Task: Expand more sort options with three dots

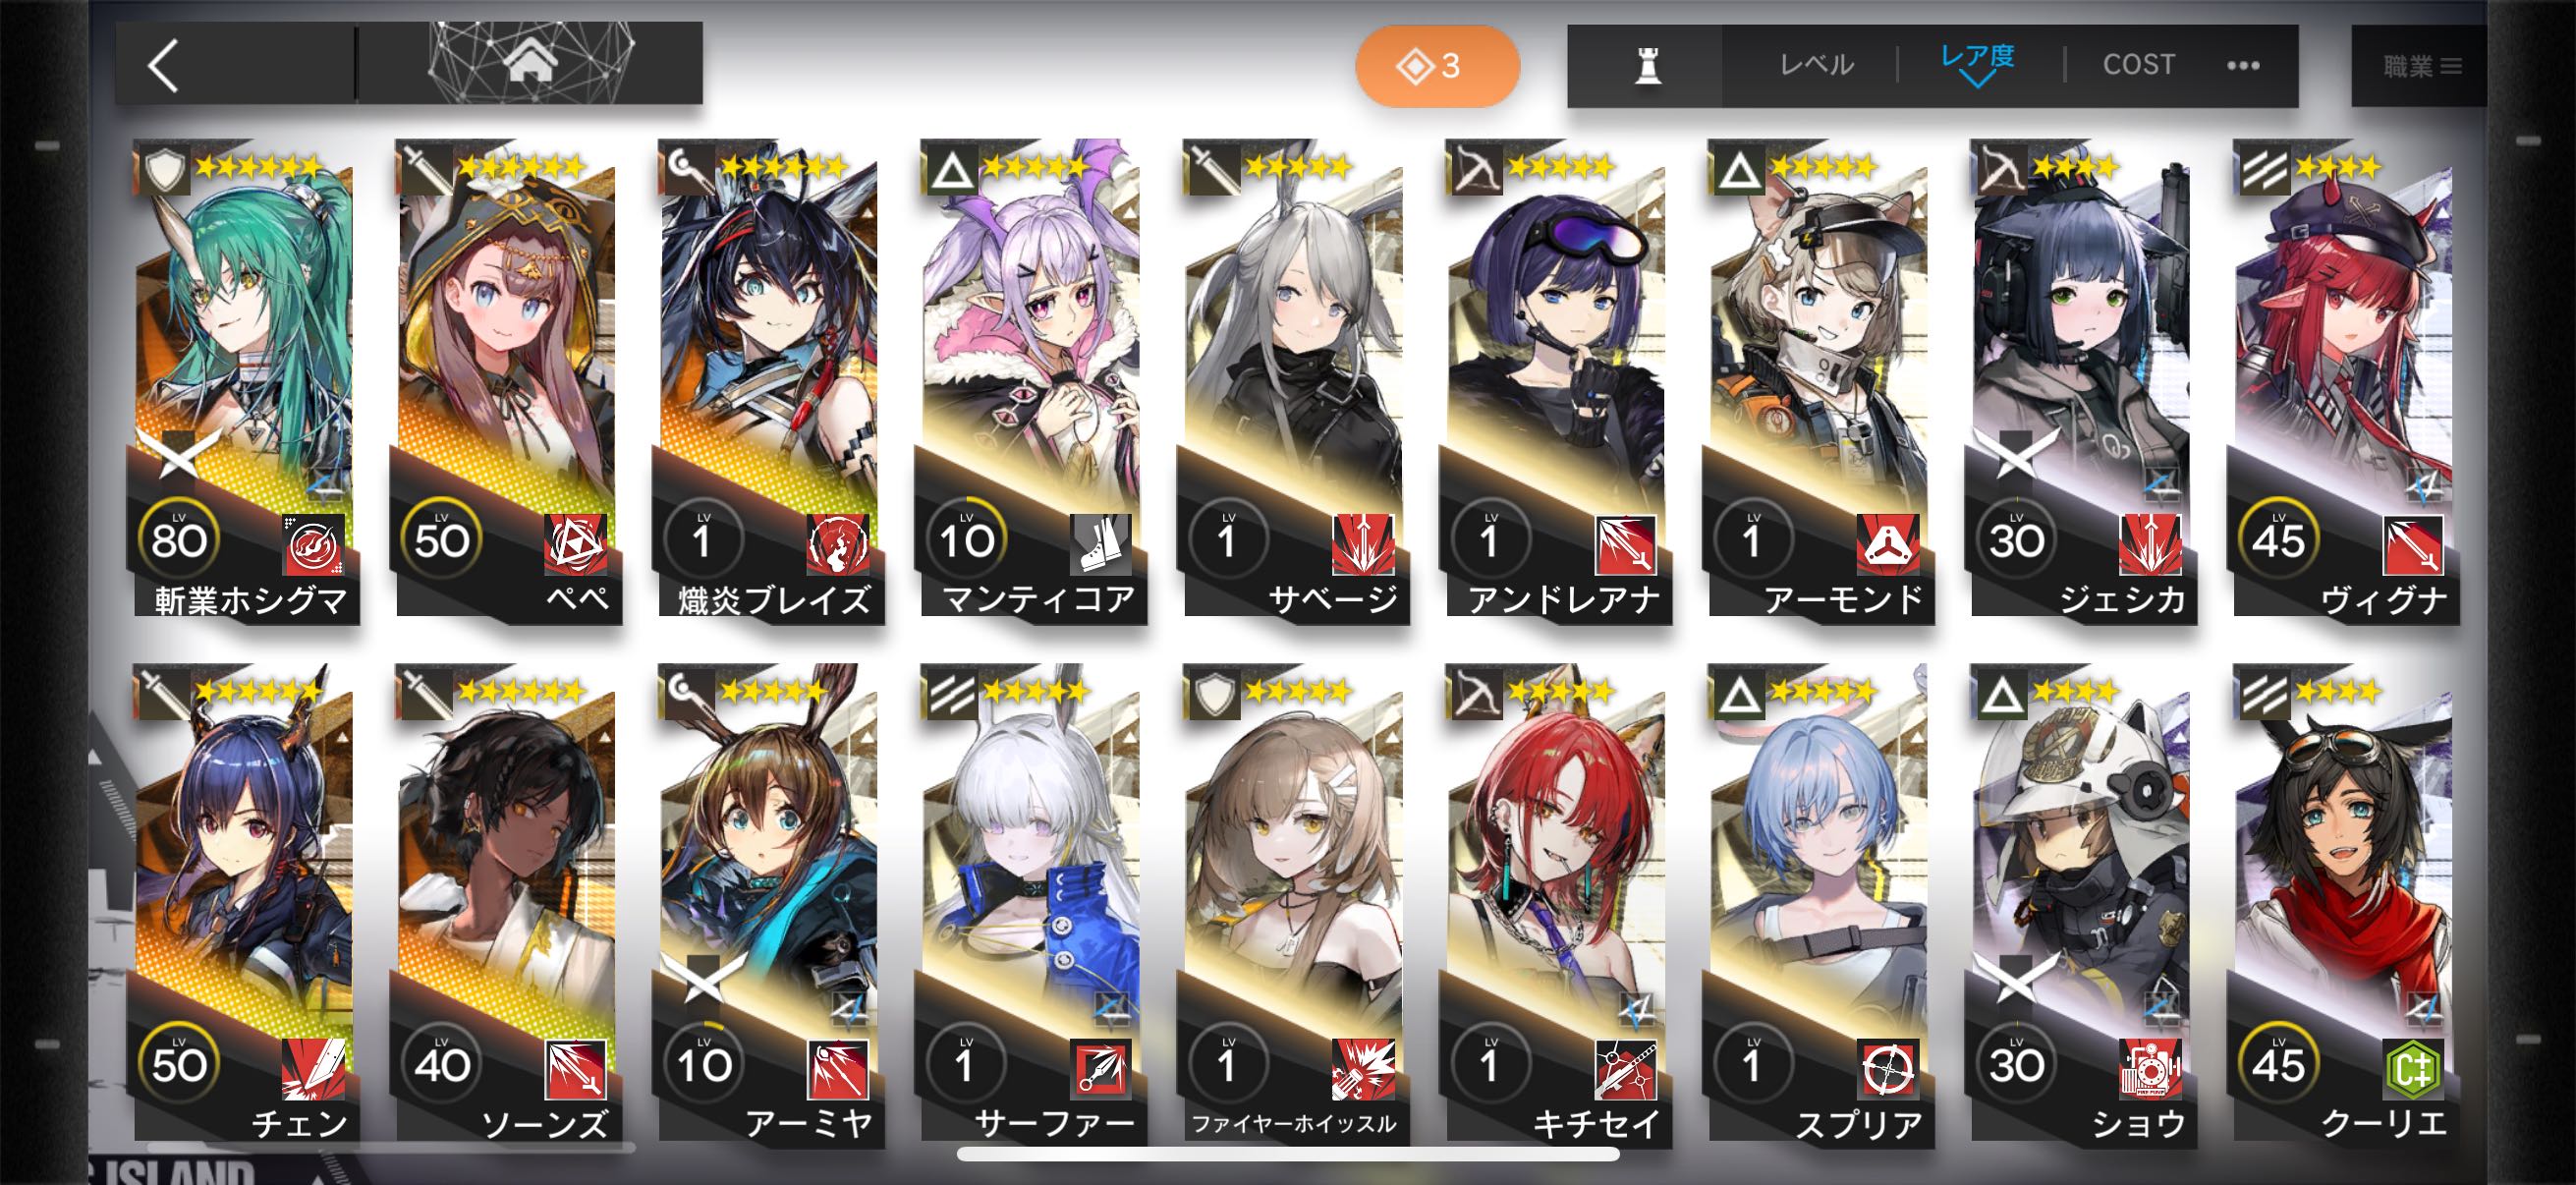Action: (x=2243, y=66)
